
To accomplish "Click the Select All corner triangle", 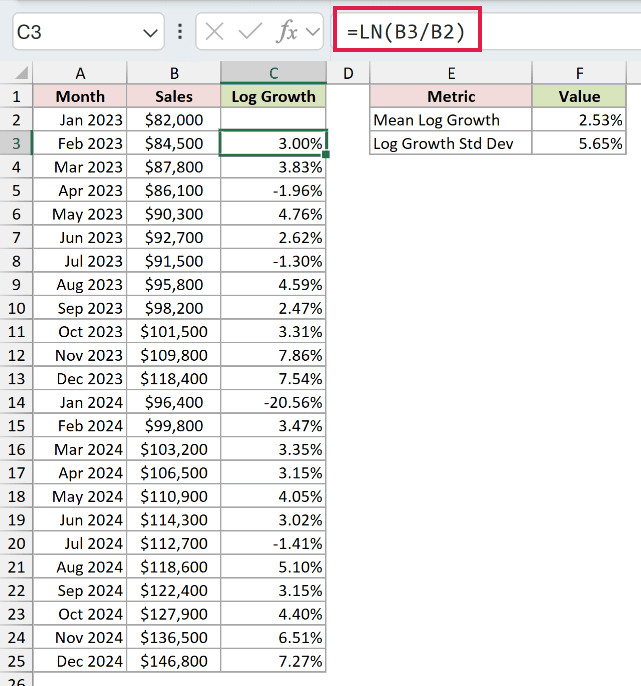I will 21,73.
